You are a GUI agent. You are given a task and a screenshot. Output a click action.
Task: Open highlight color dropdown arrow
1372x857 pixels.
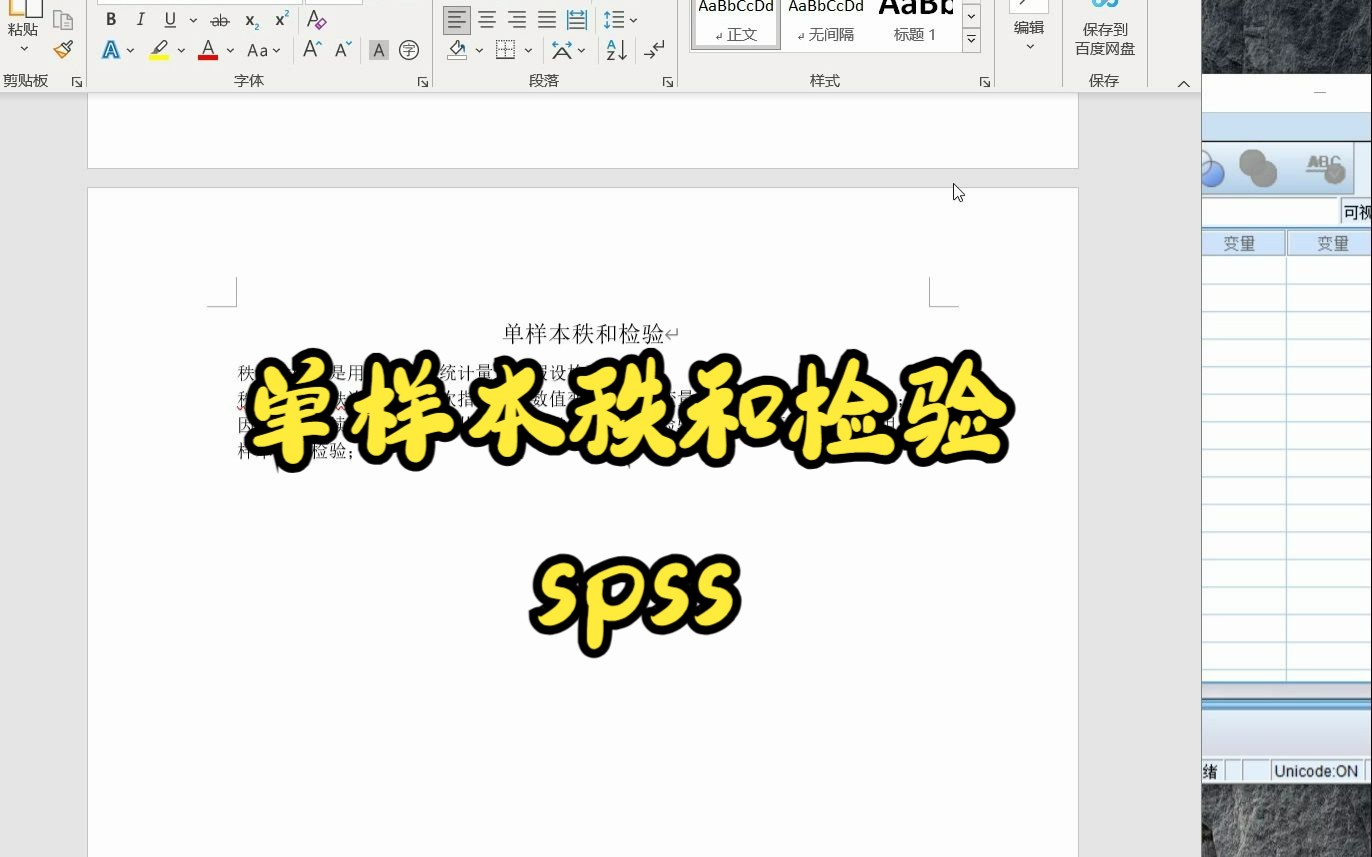click(x=181, y=50)
